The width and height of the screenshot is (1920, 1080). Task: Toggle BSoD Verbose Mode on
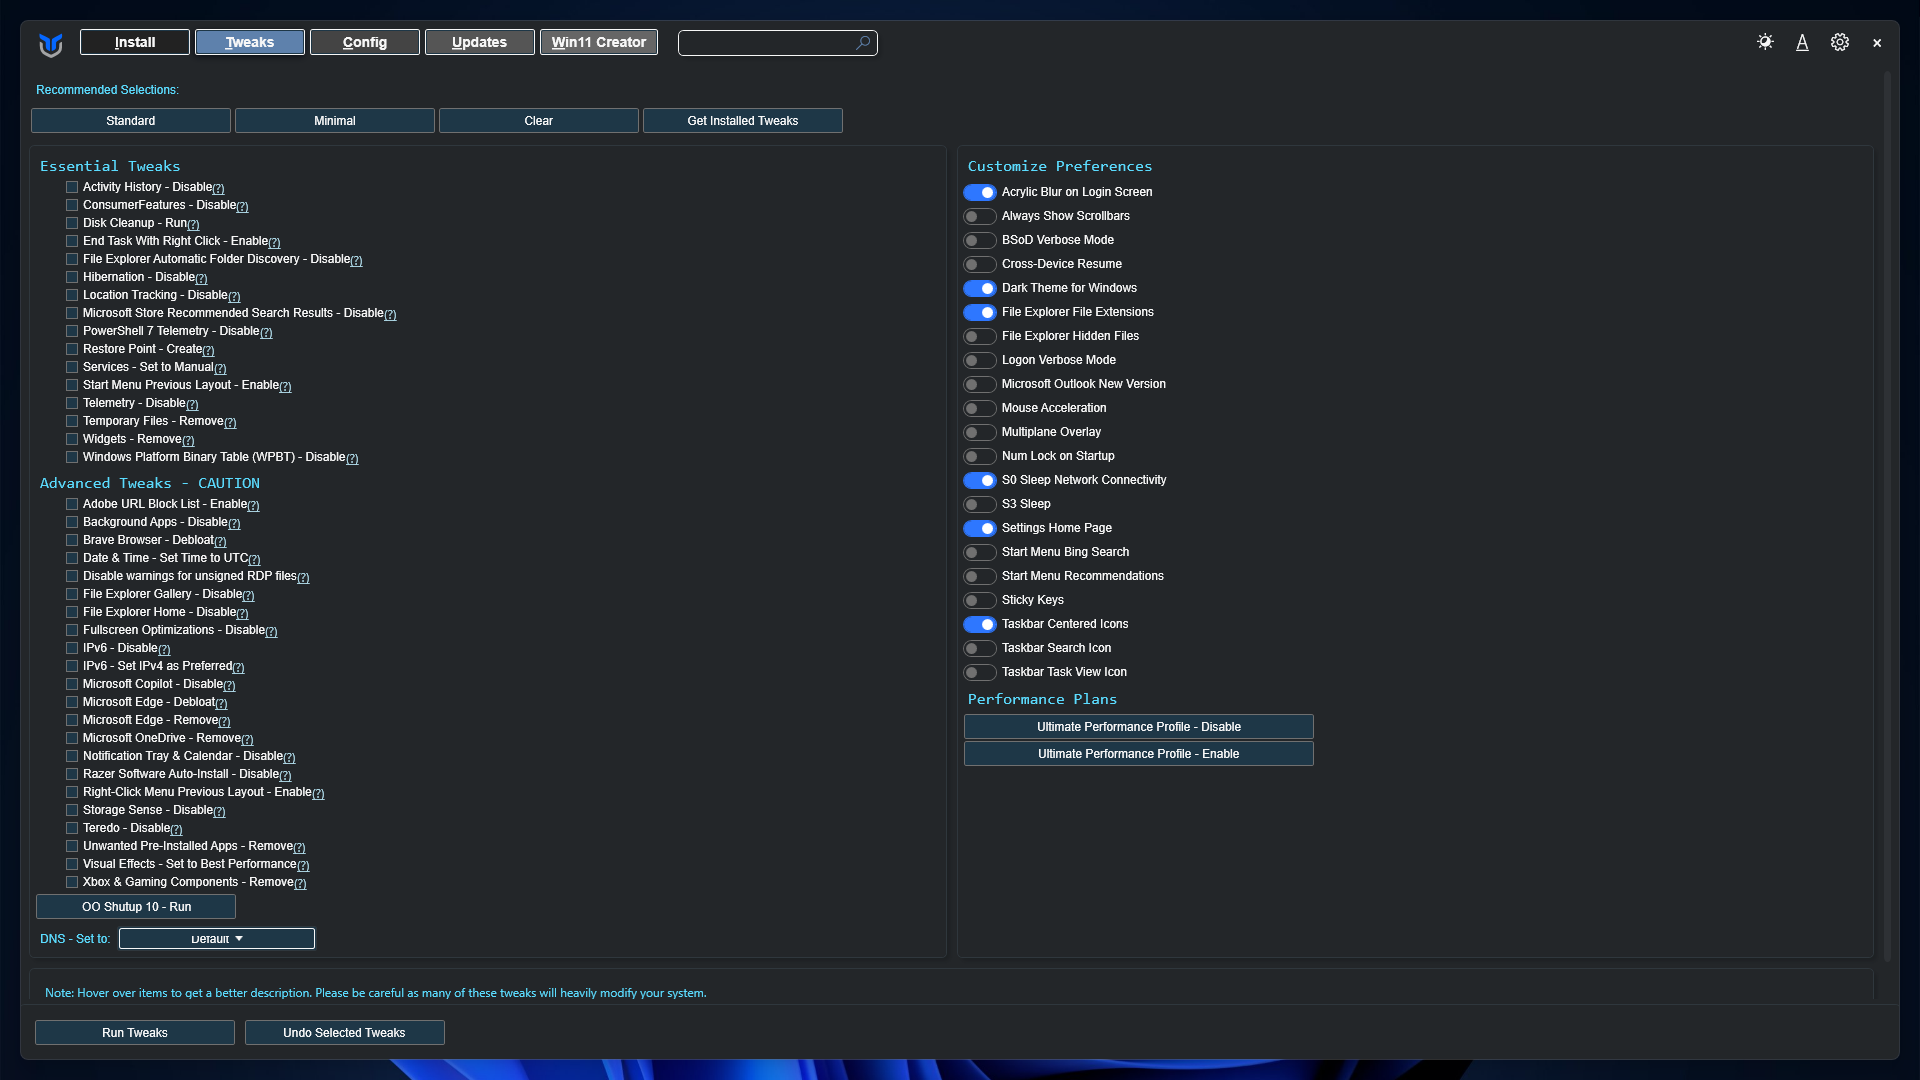click(x=980, y=240)
